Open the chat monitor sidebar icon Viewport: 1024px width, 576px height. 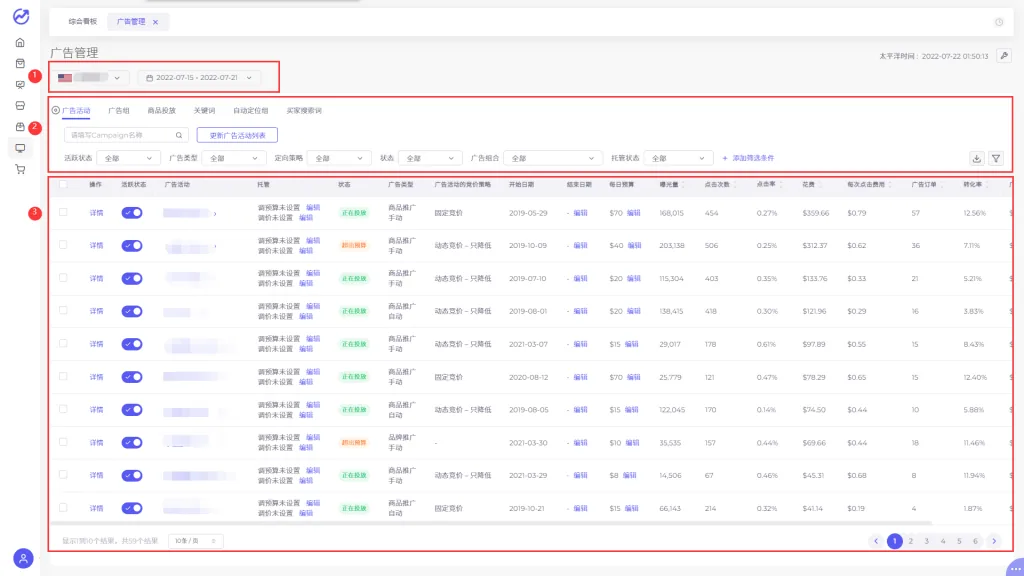[20, 85]
